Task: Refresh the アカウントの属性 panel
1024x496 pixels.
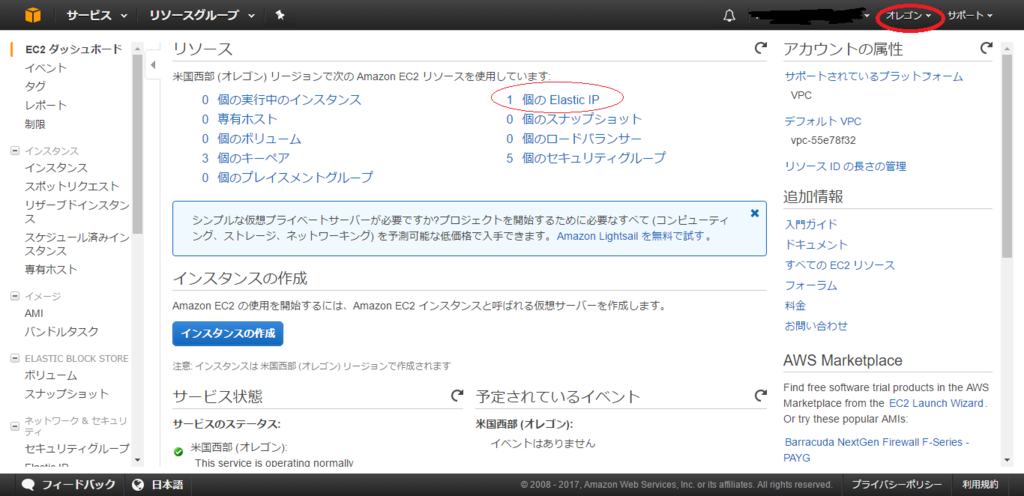Action: pos(986,48)
